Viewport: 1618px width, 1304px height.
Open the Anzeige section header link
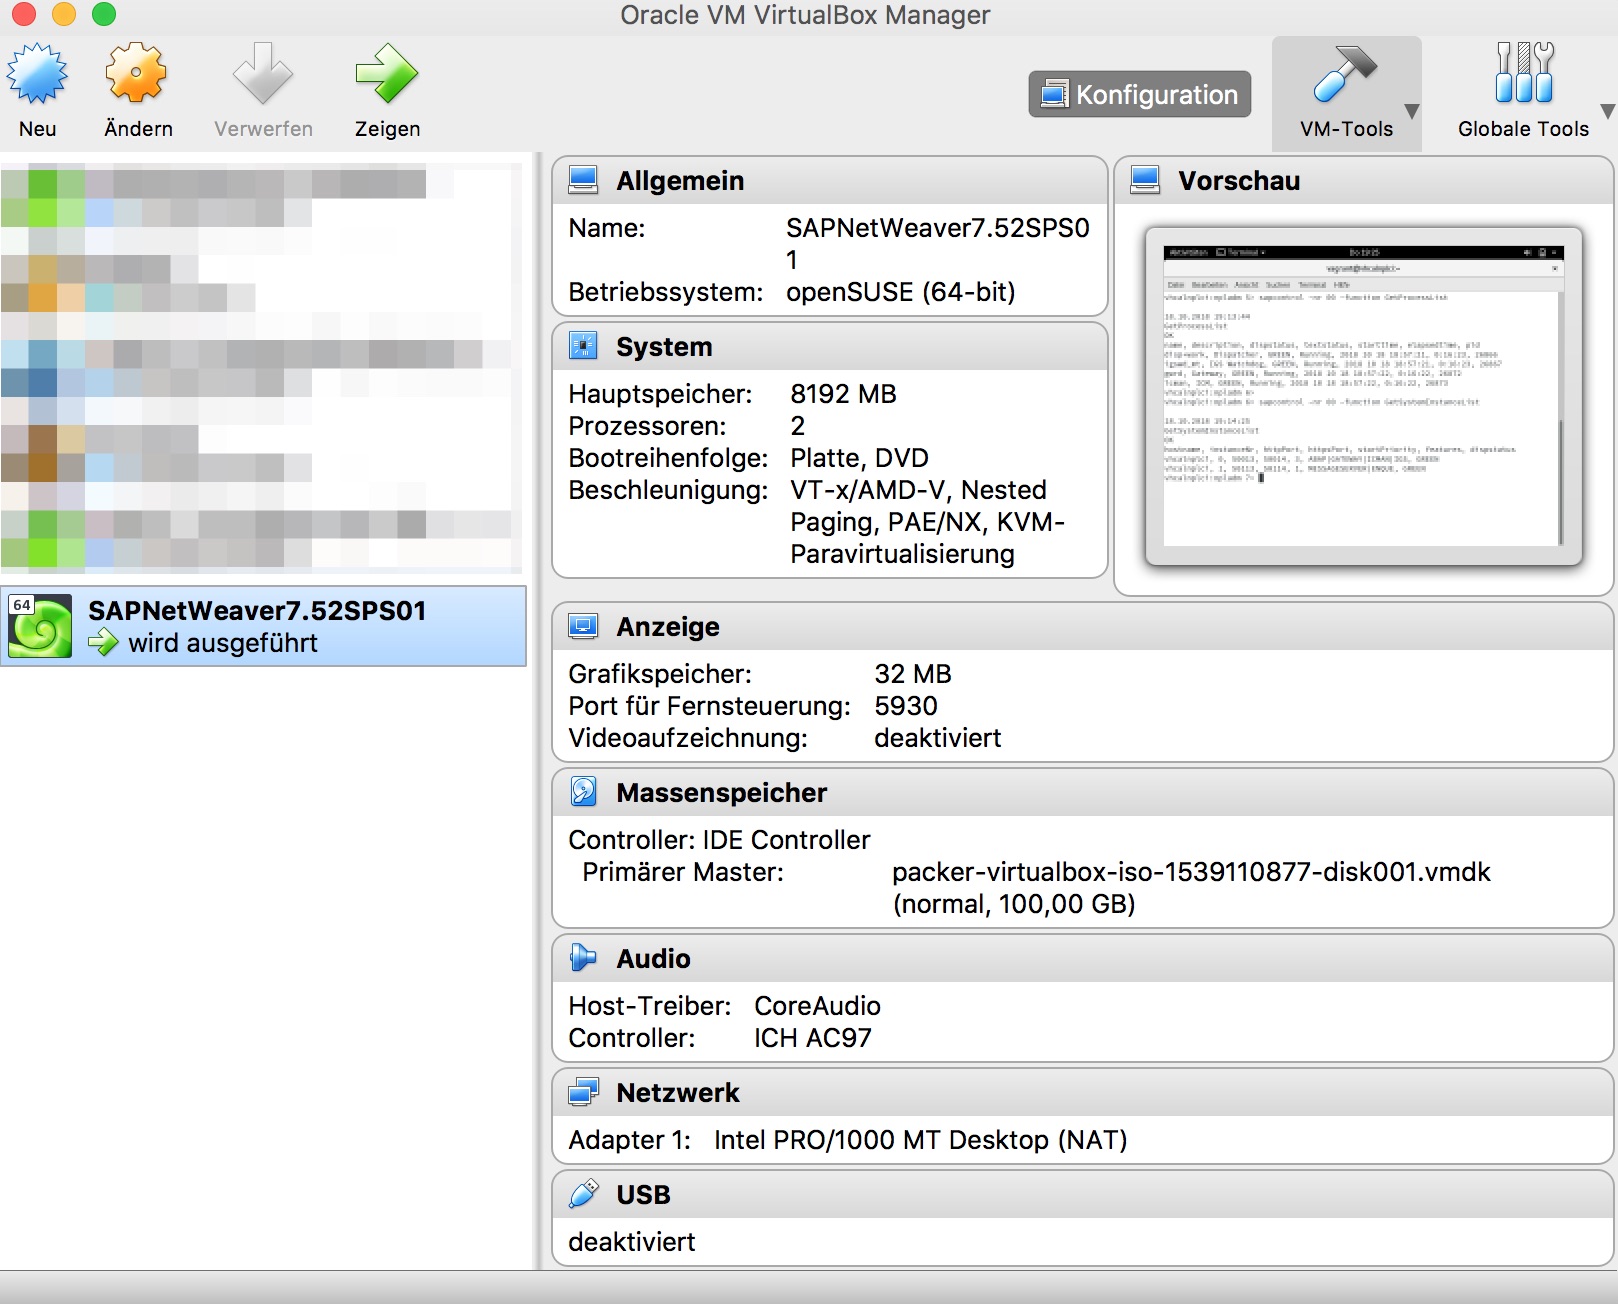(x=668, y=627)
